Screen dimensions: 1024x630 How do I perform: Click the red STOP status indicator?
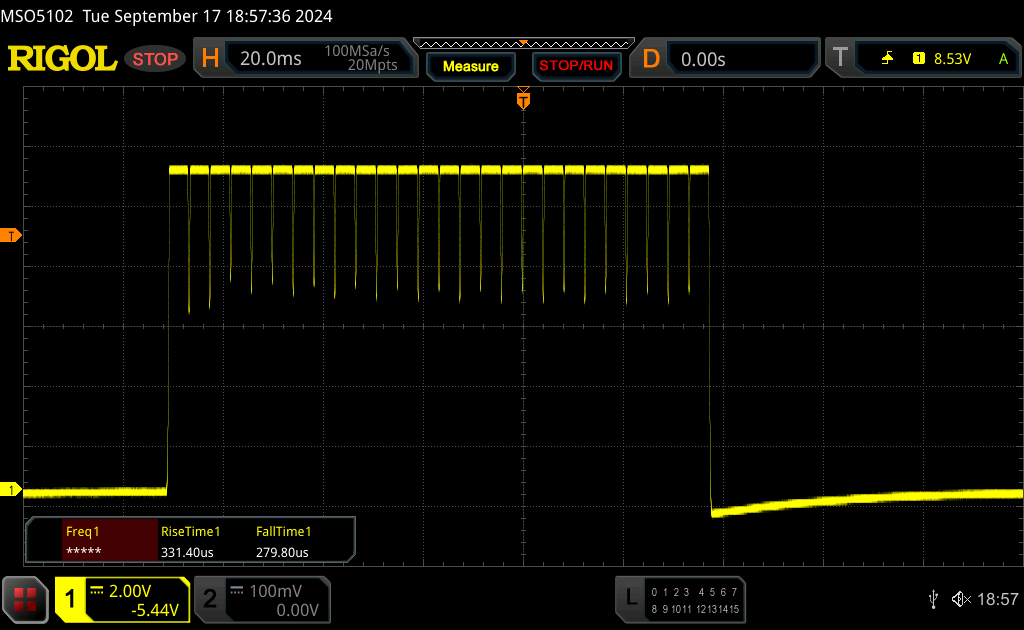pos(156,59)
